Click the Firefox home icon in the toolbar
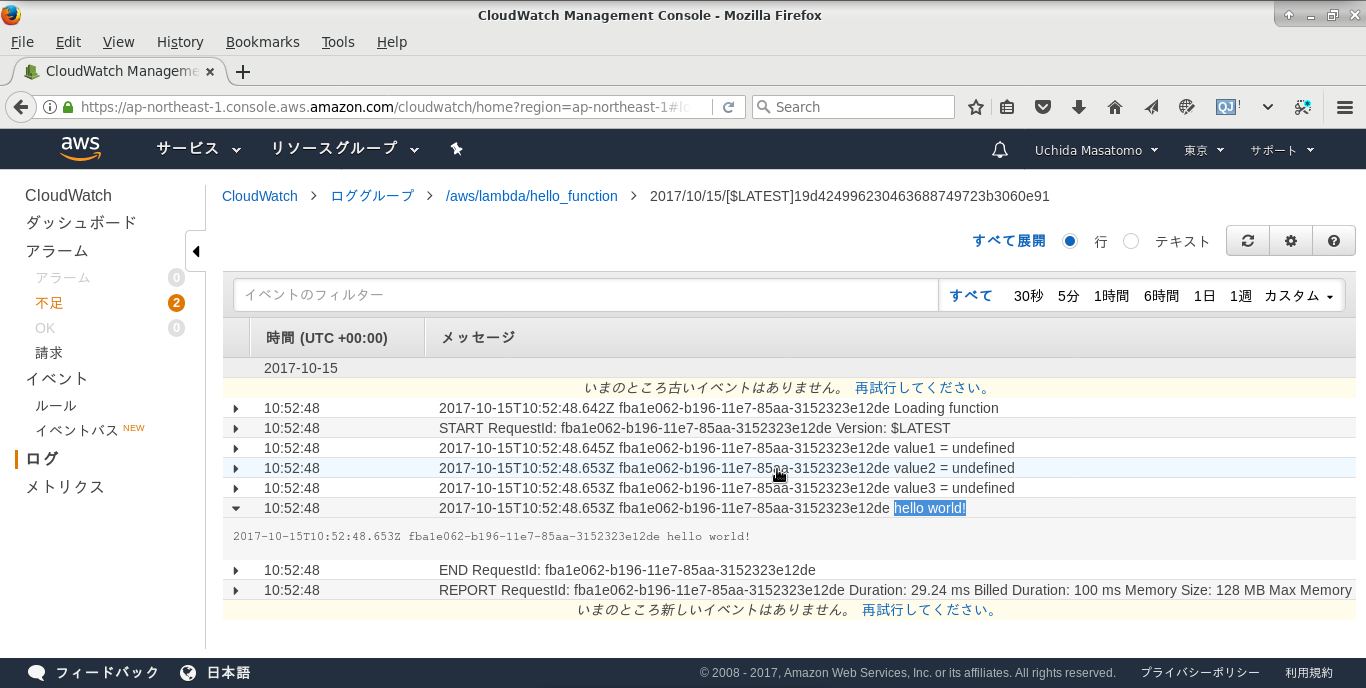Viewport: 1366px width, 688px height. [x=1114, y=106]
